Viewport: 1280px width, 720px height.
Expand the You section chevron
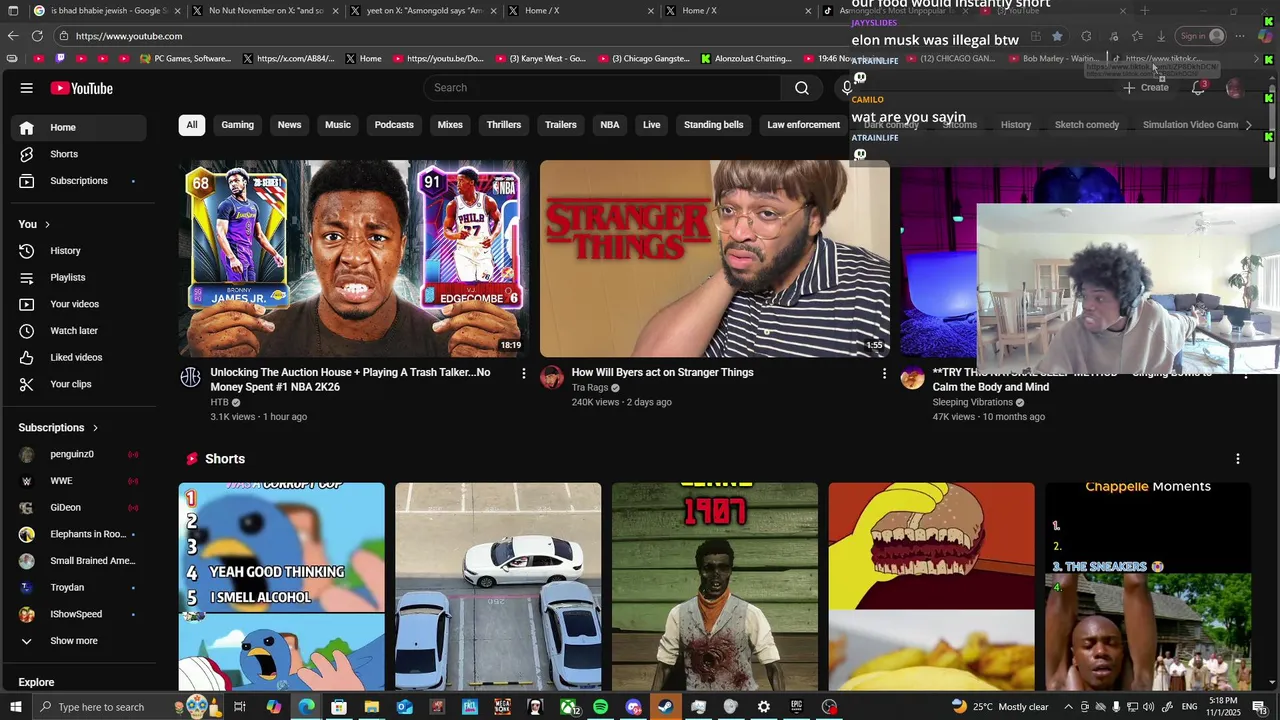(47, 224)
